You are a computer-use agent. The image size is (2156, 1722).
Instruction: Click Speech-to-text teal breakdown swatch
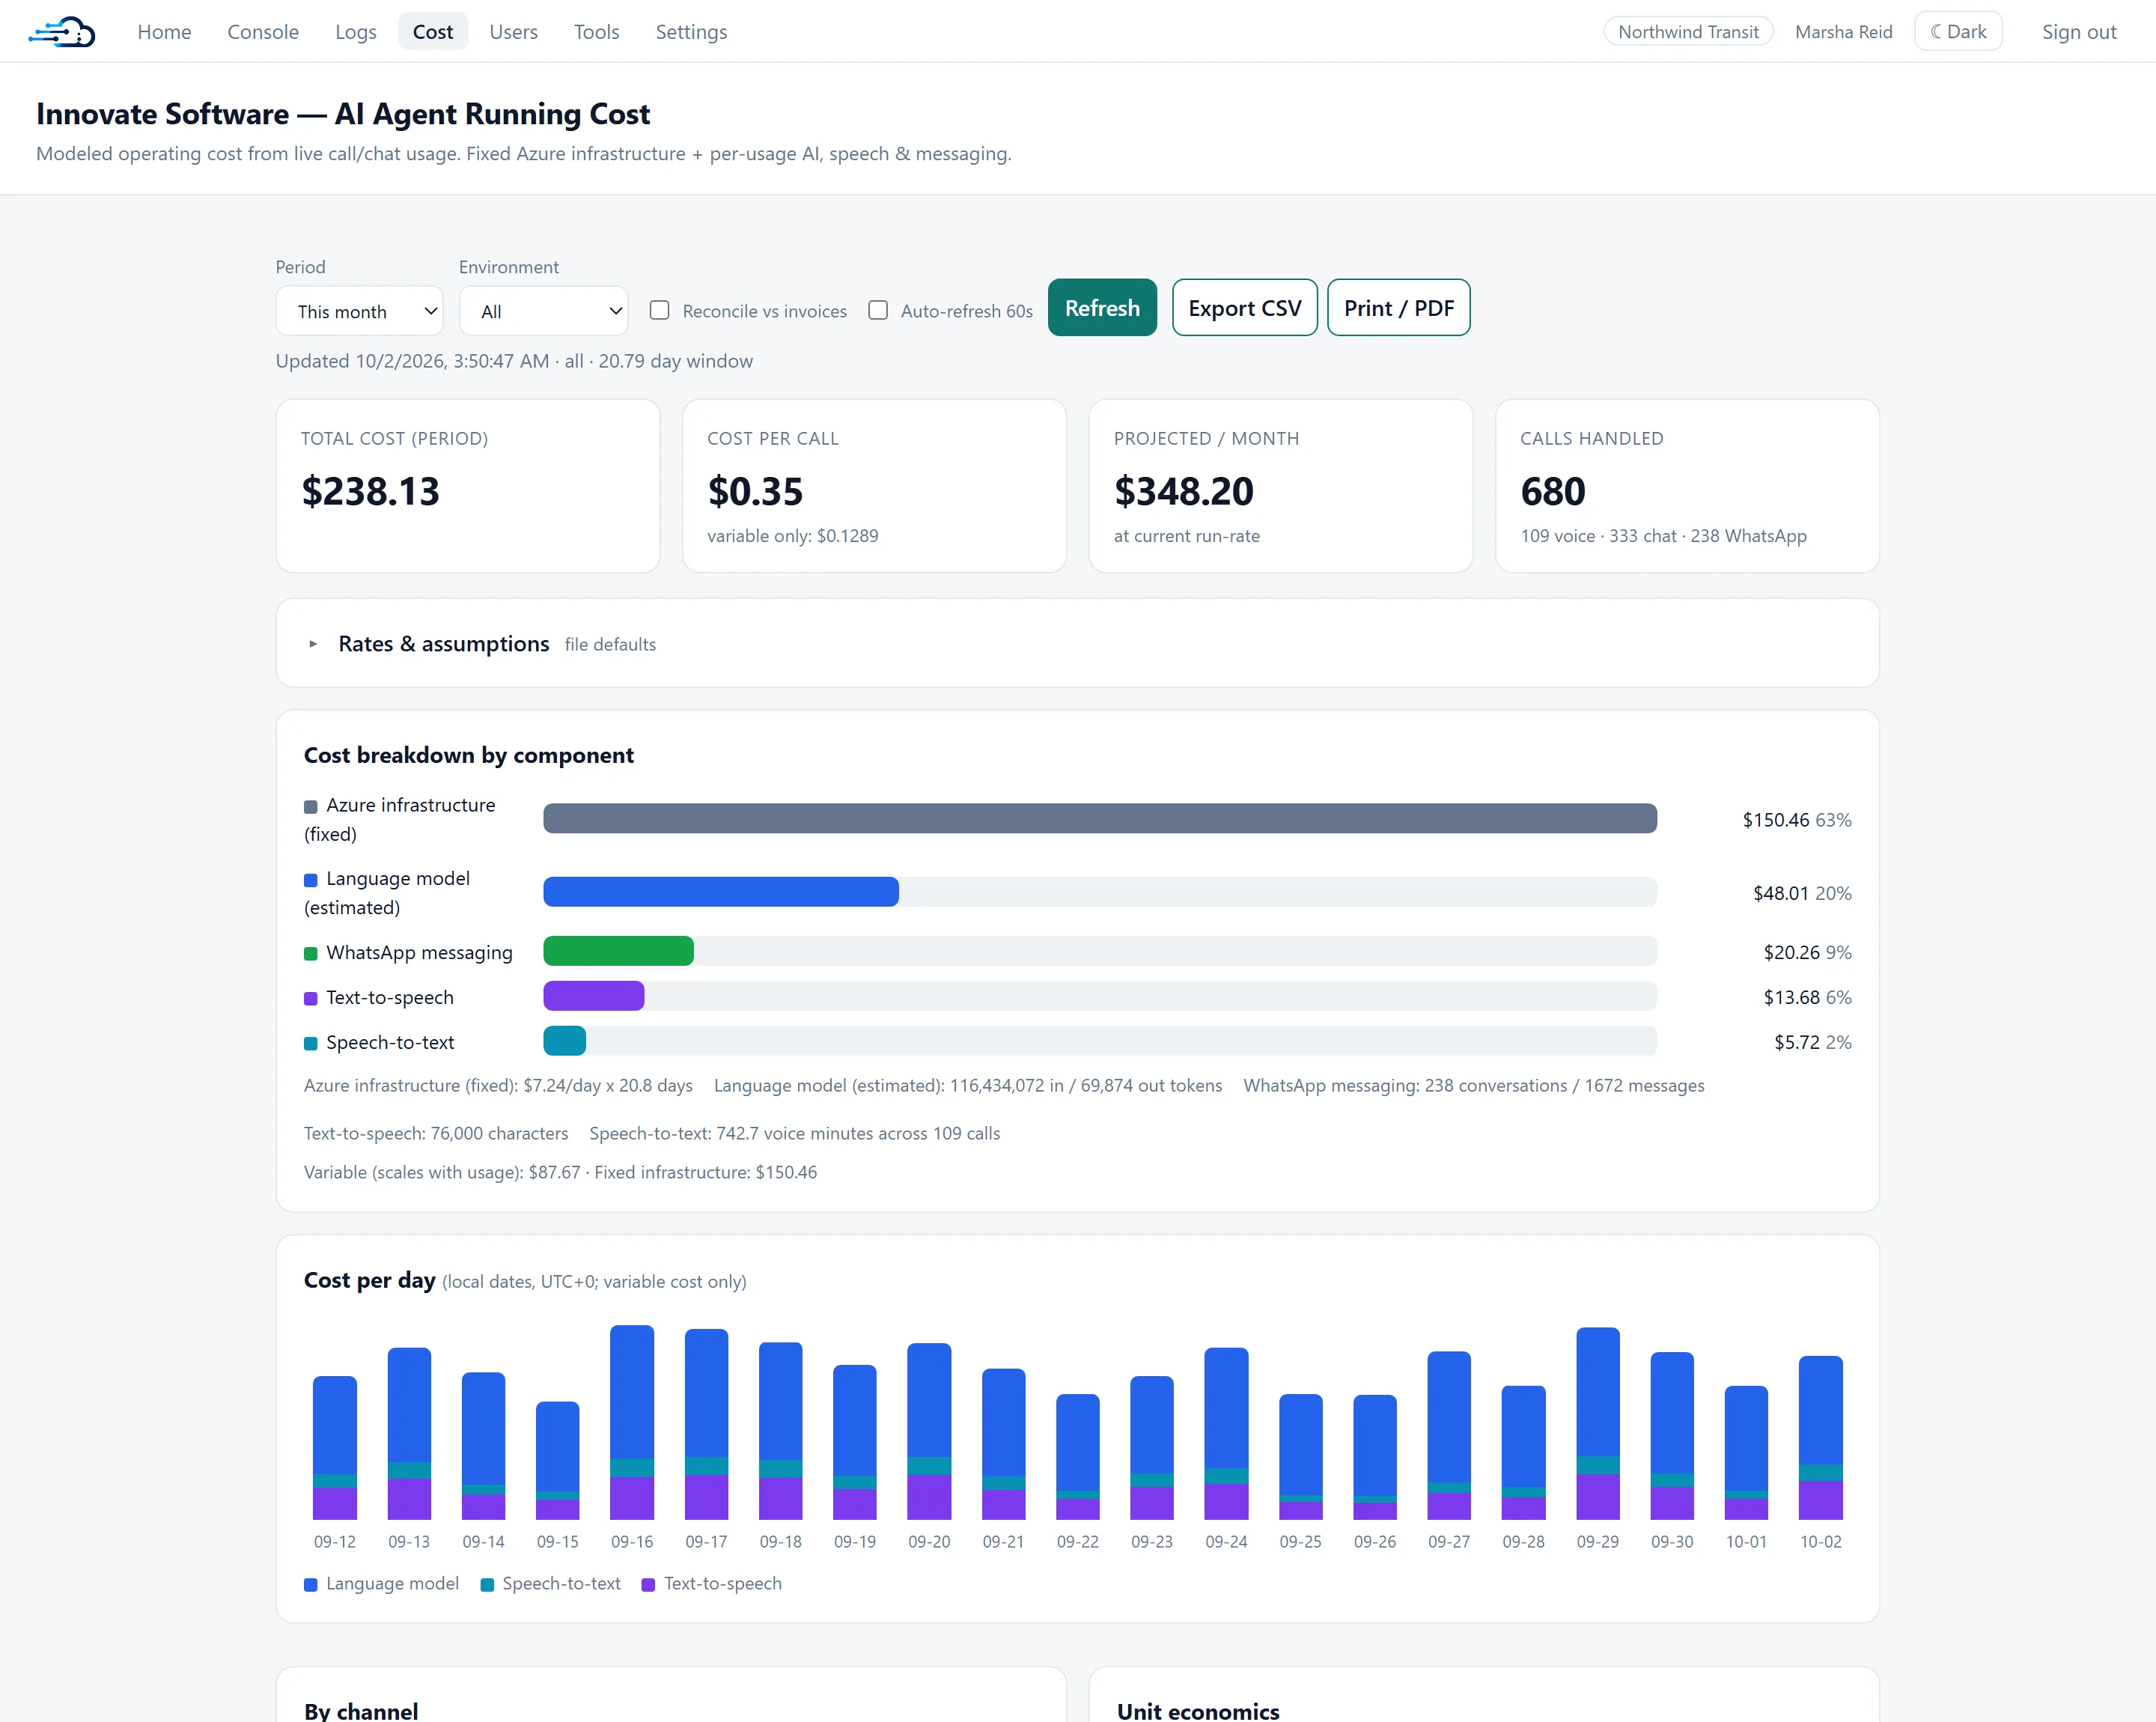[311, 1044]
